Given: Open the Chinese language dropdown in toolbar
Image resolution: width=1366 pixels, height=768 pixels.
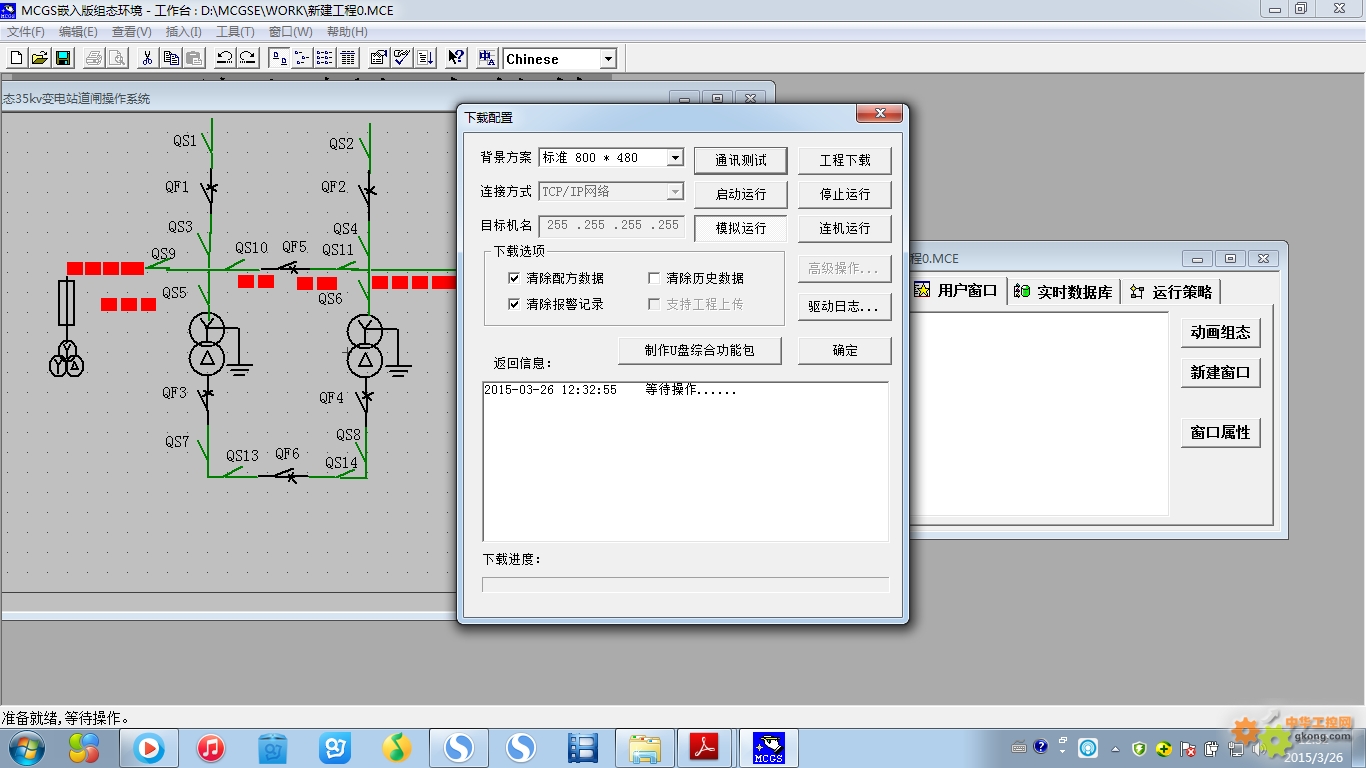Looking at the screenshot, I should tap(608, 59).
